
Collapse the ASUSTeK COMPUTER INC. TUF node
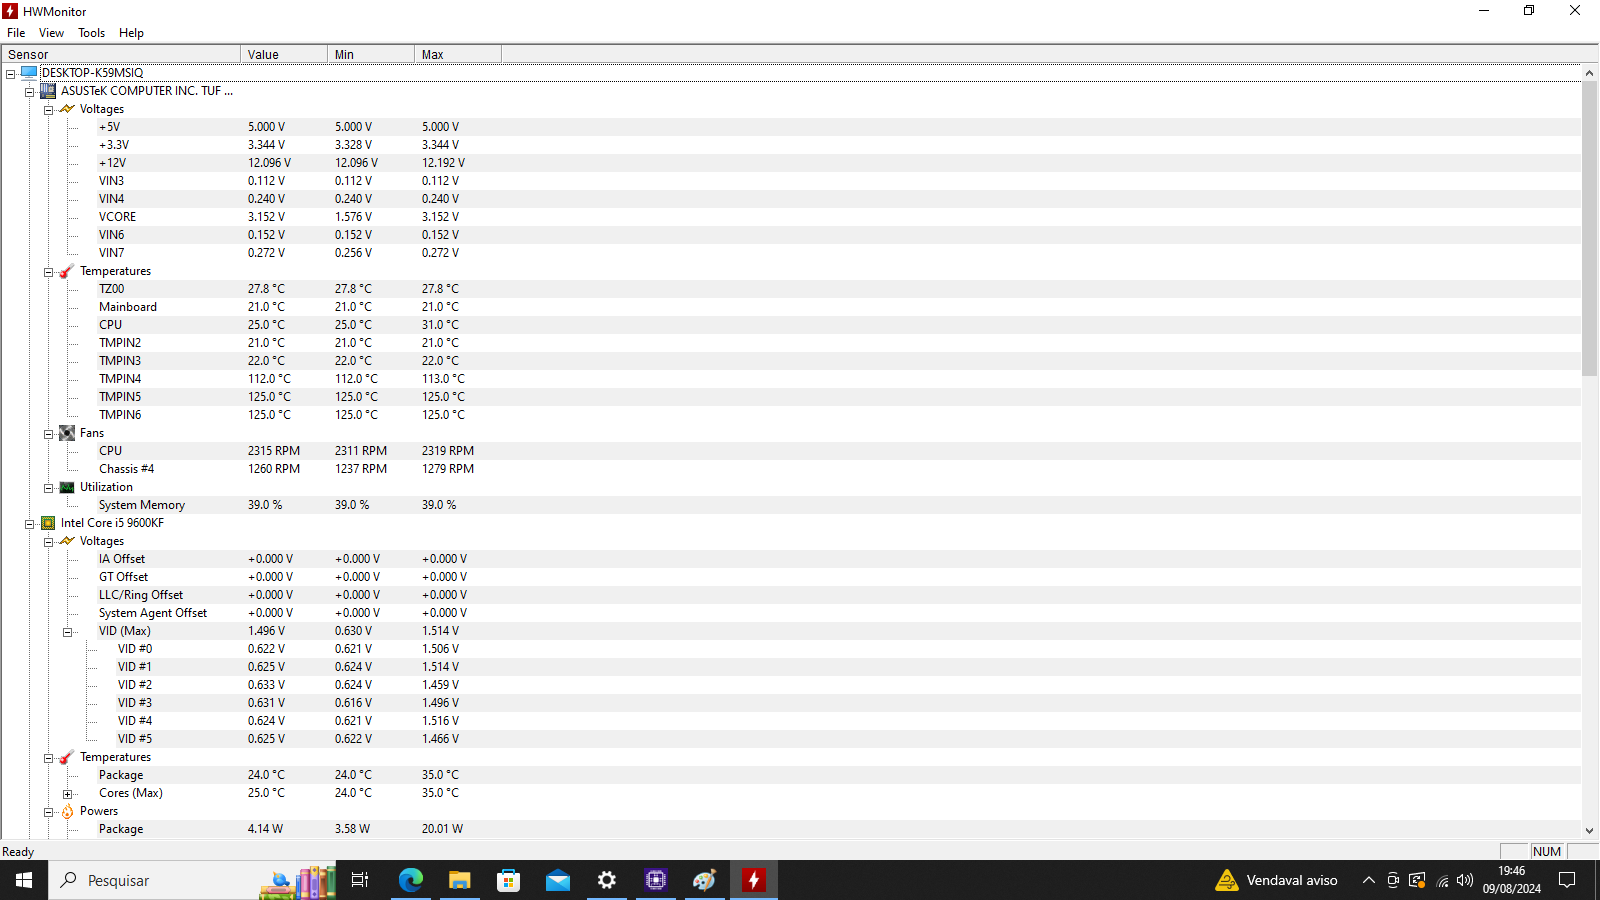[29, 92]
